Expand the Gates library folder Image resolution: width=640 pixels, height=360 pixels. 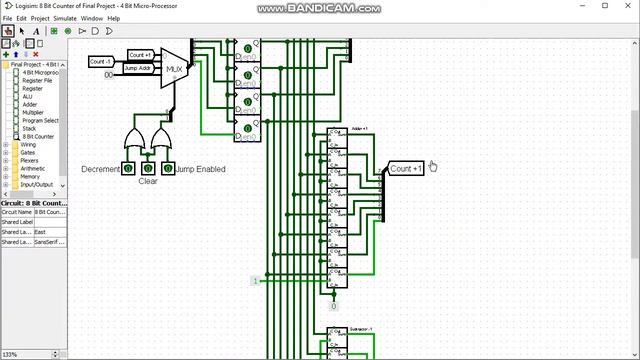(6, 153)
